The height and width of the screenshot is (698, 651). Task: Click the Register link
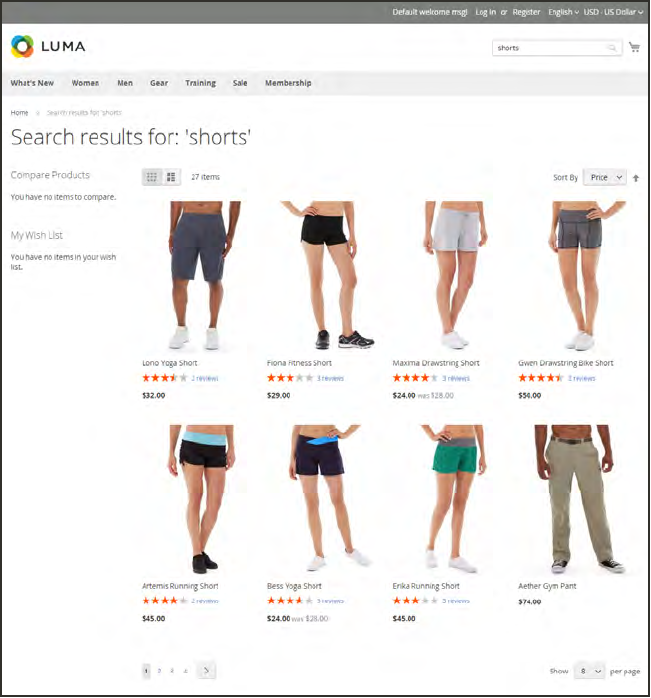(526, 12)
